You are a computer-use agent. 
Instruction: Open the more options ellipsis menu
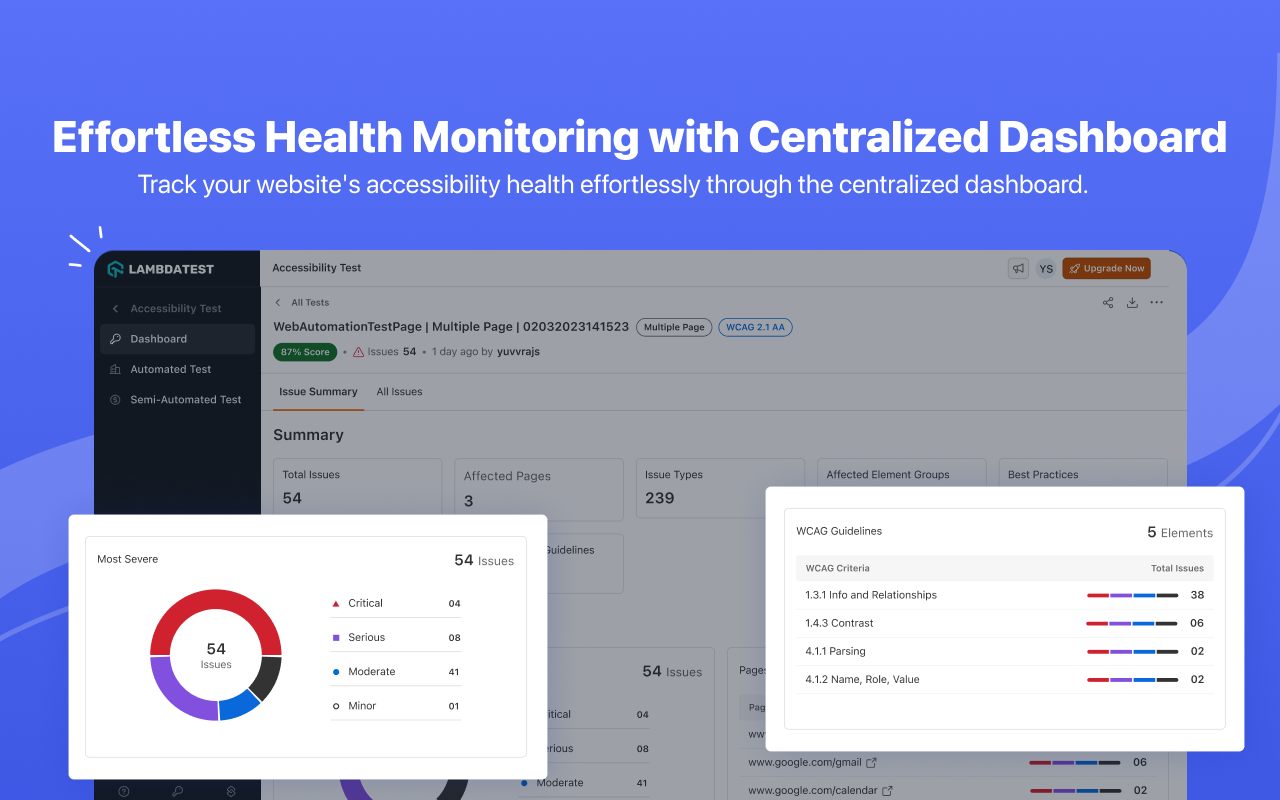tap(1157, 302)
